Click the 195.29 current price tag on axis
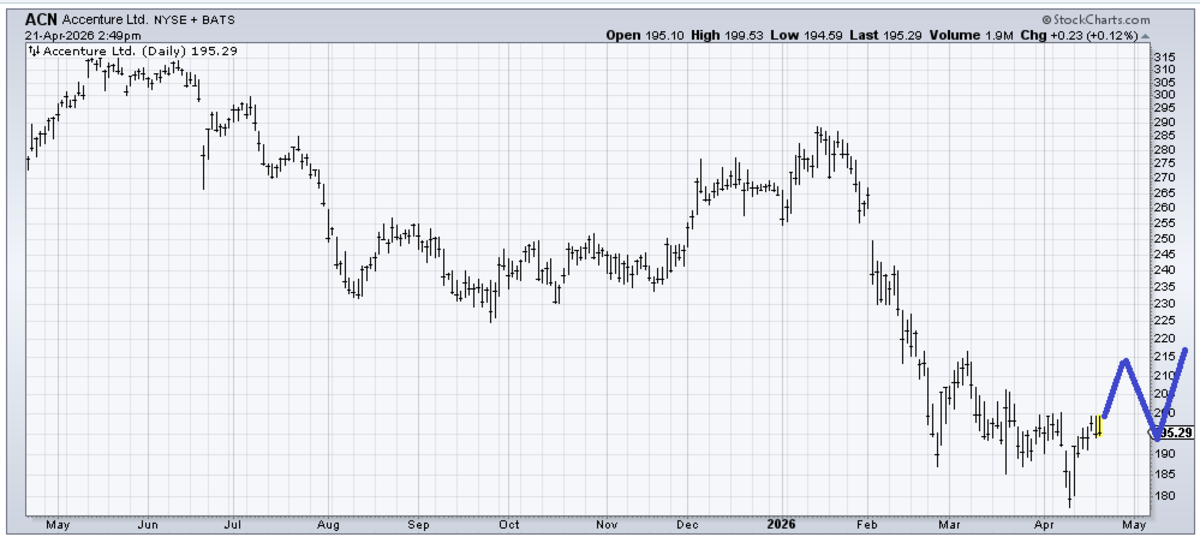This screenshot has height=543, width=1200. click(x=1173, y=433)
